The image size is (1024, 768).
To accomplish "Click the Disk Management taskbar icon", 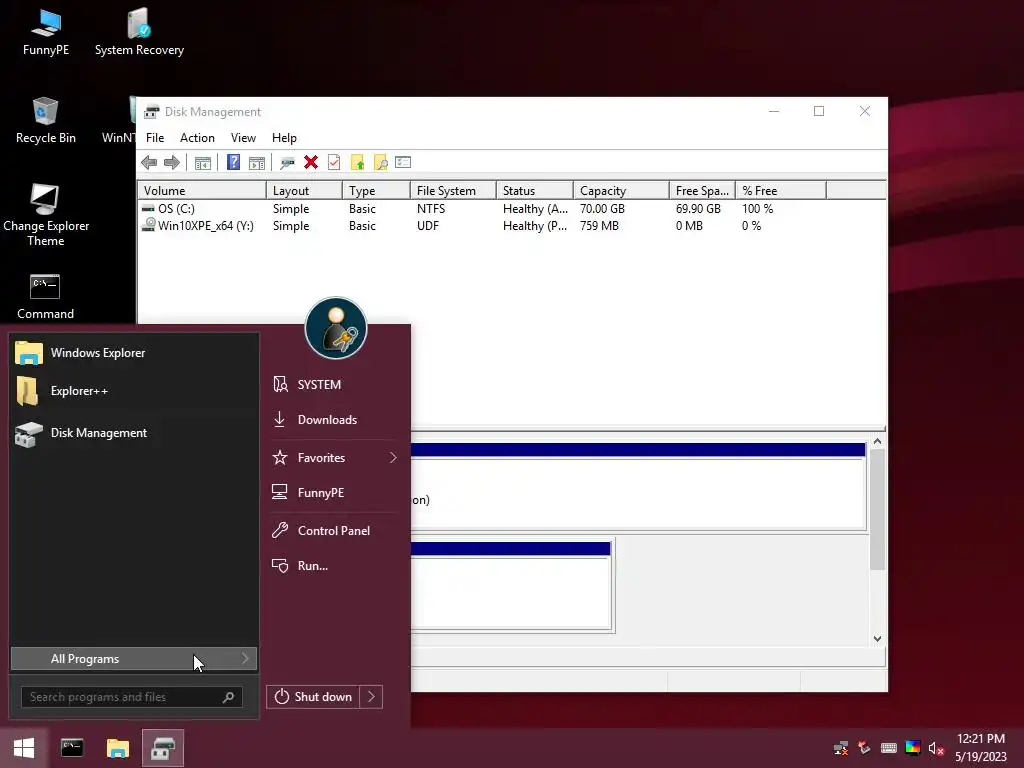I will (x=163, y=748).
